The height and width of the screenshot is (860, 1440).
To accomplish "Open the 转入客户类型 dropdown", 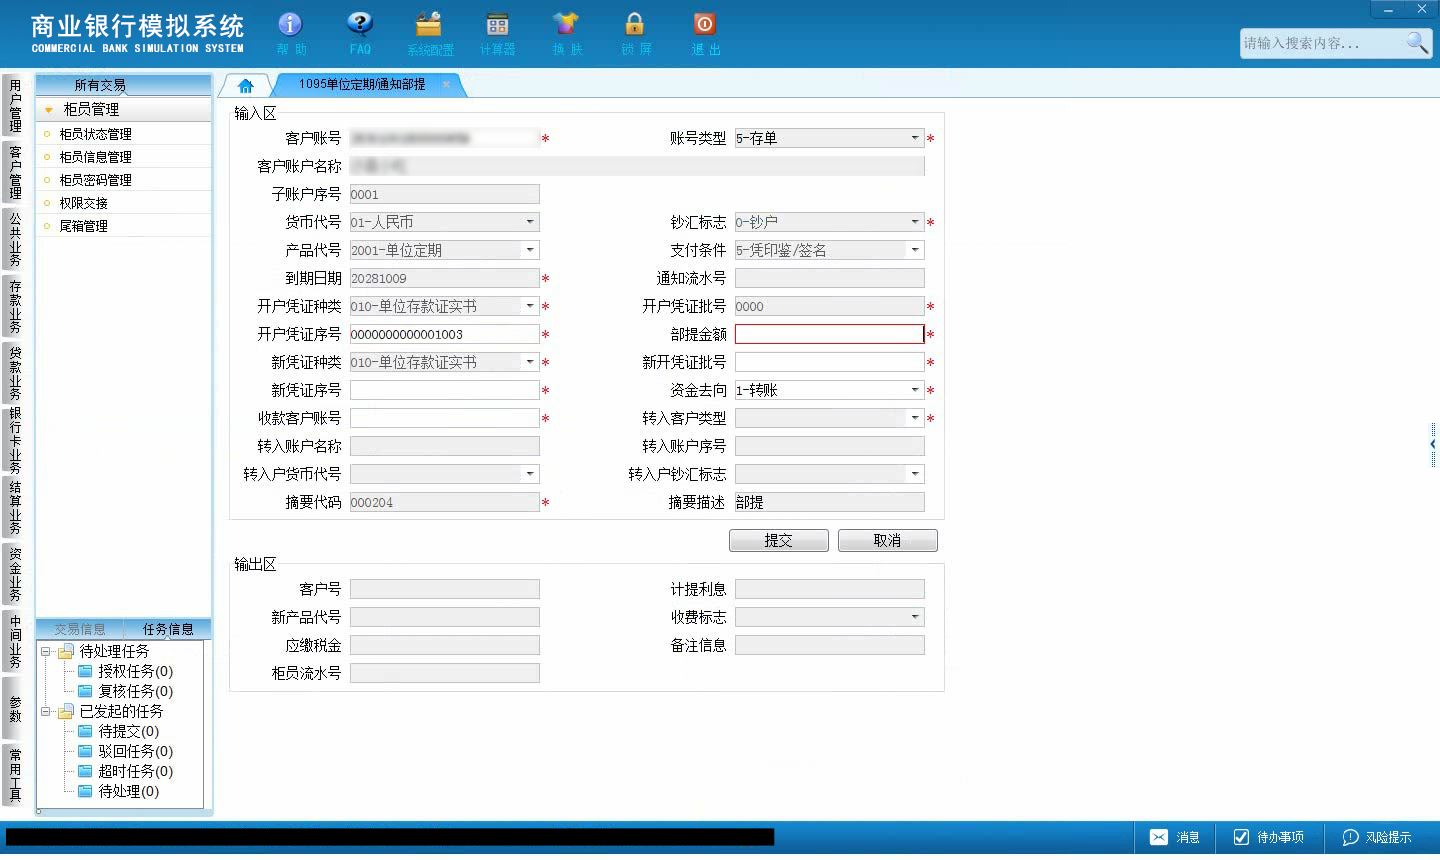I will (915, 418).
